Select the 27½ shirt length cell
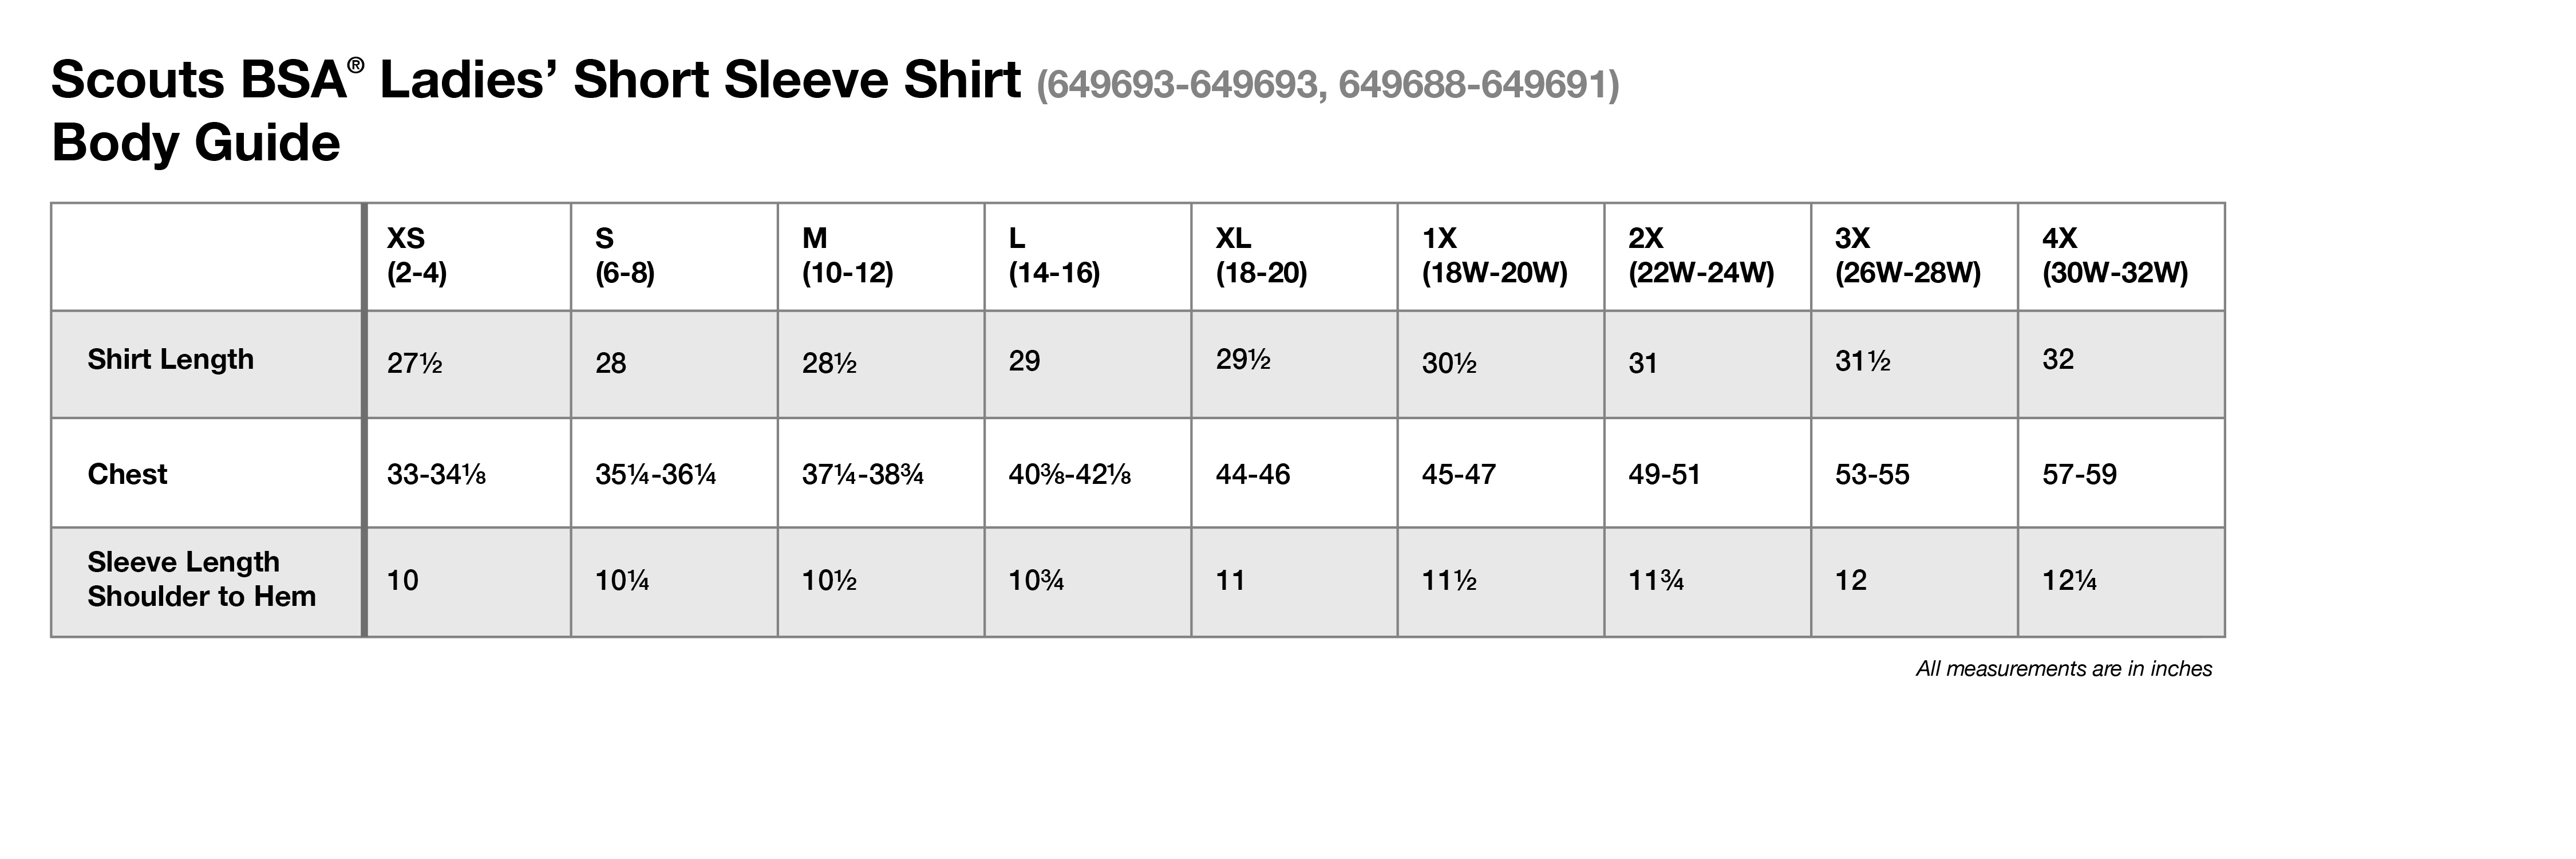This screenshot has width=2576, height=859. coord(415,363)
